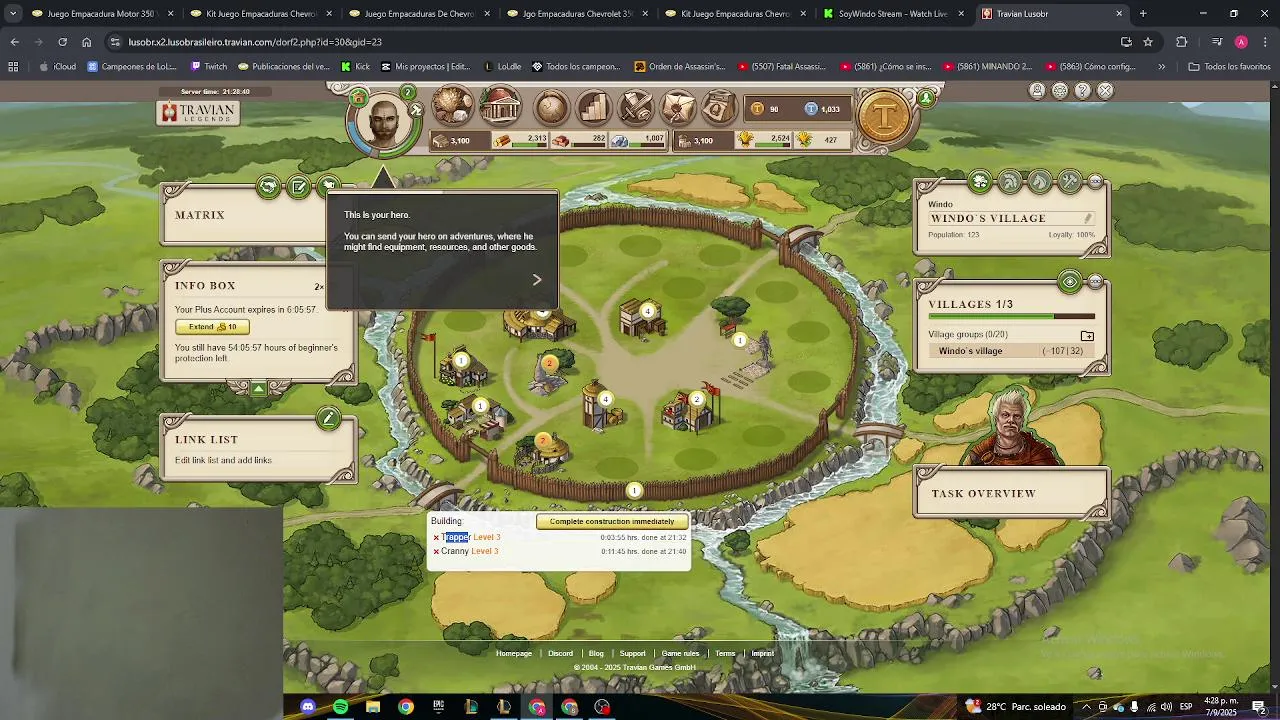The width and height of the screenshot is (1280, 720).
Task: Click the pencil to rename Windo's village
Action: tap(1087, 218)
